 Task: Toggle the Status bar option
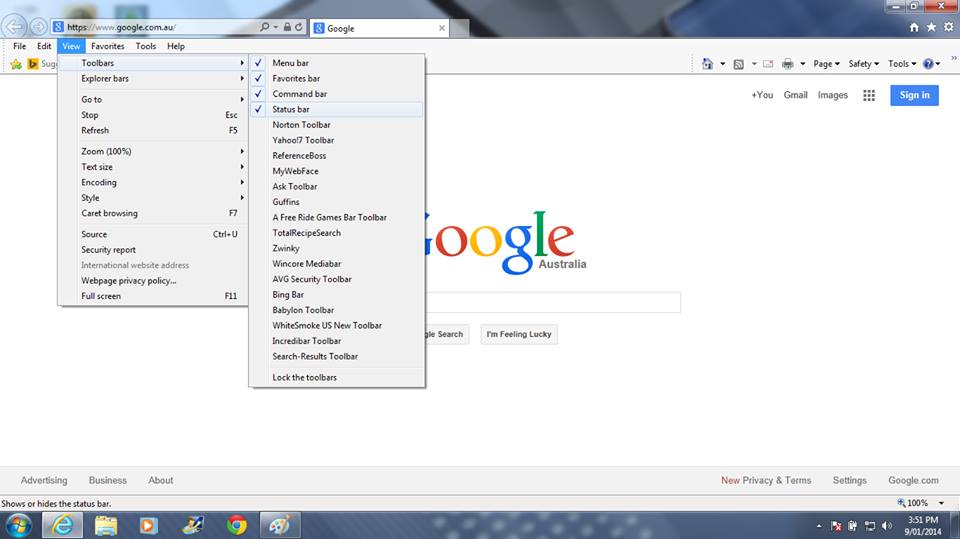click(336, 109)
